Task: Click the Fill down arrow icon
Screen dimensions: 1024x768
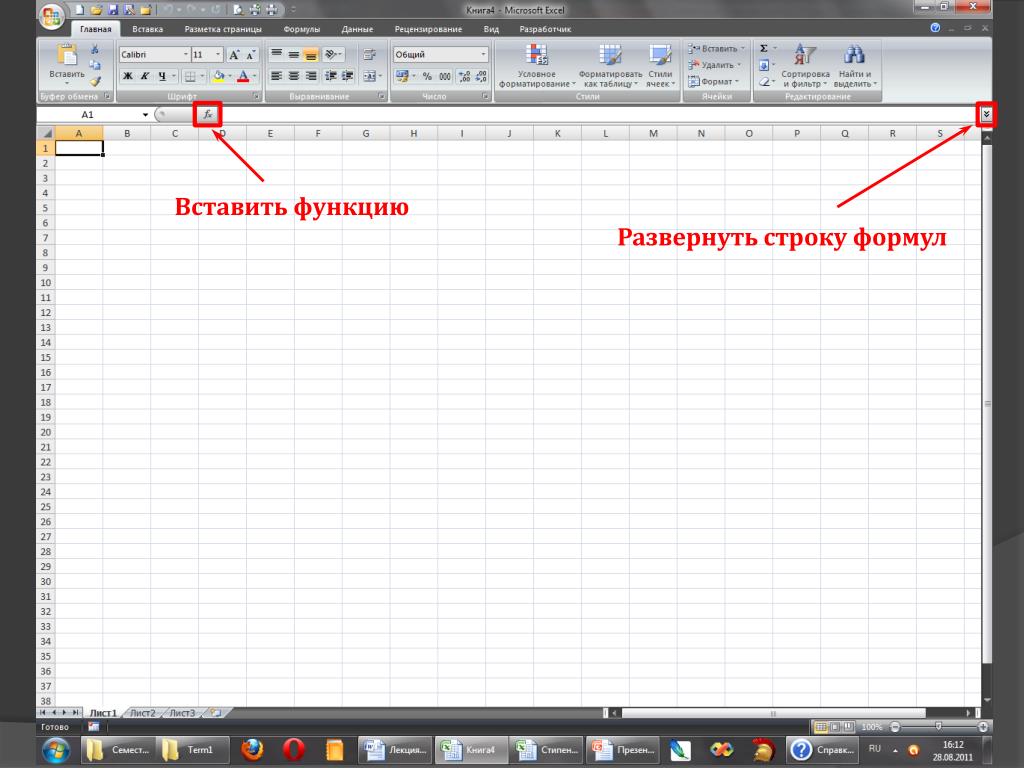Action: (x=763, y=65)
